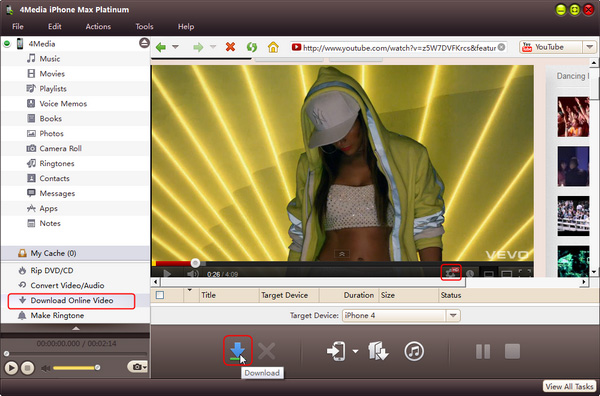Expand the YouTube site dropdown
The height and width of the screenshot is (396, 600).
tap(589, 47)
